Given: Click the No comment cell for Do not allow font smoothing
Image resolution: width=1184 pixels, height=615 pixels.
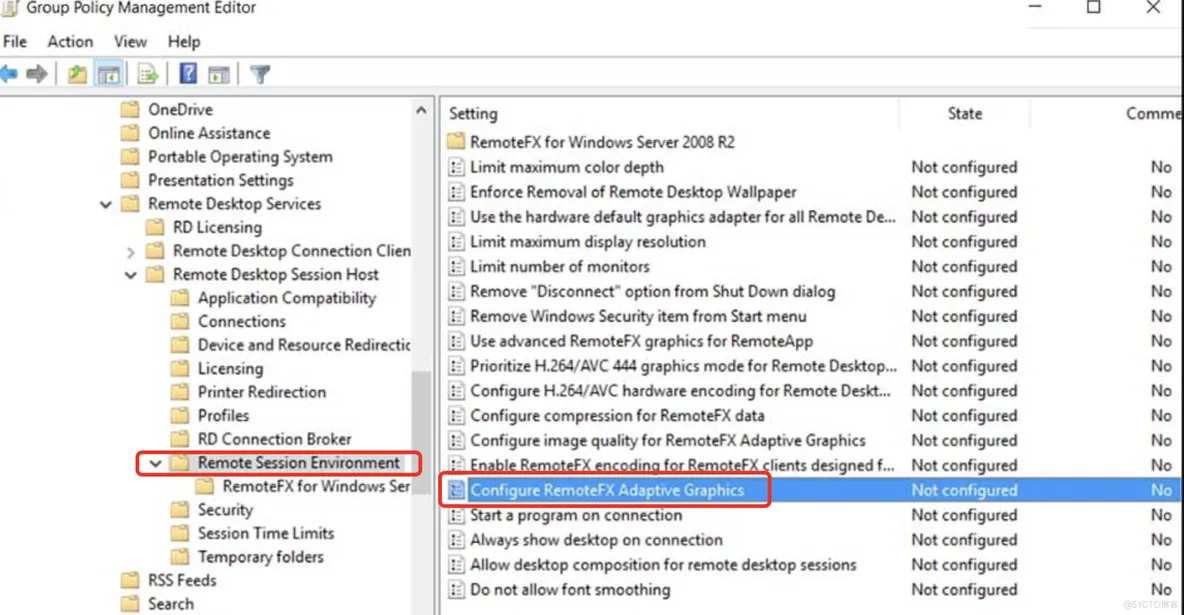Looking at the screenshot, I should (1161, 589).
